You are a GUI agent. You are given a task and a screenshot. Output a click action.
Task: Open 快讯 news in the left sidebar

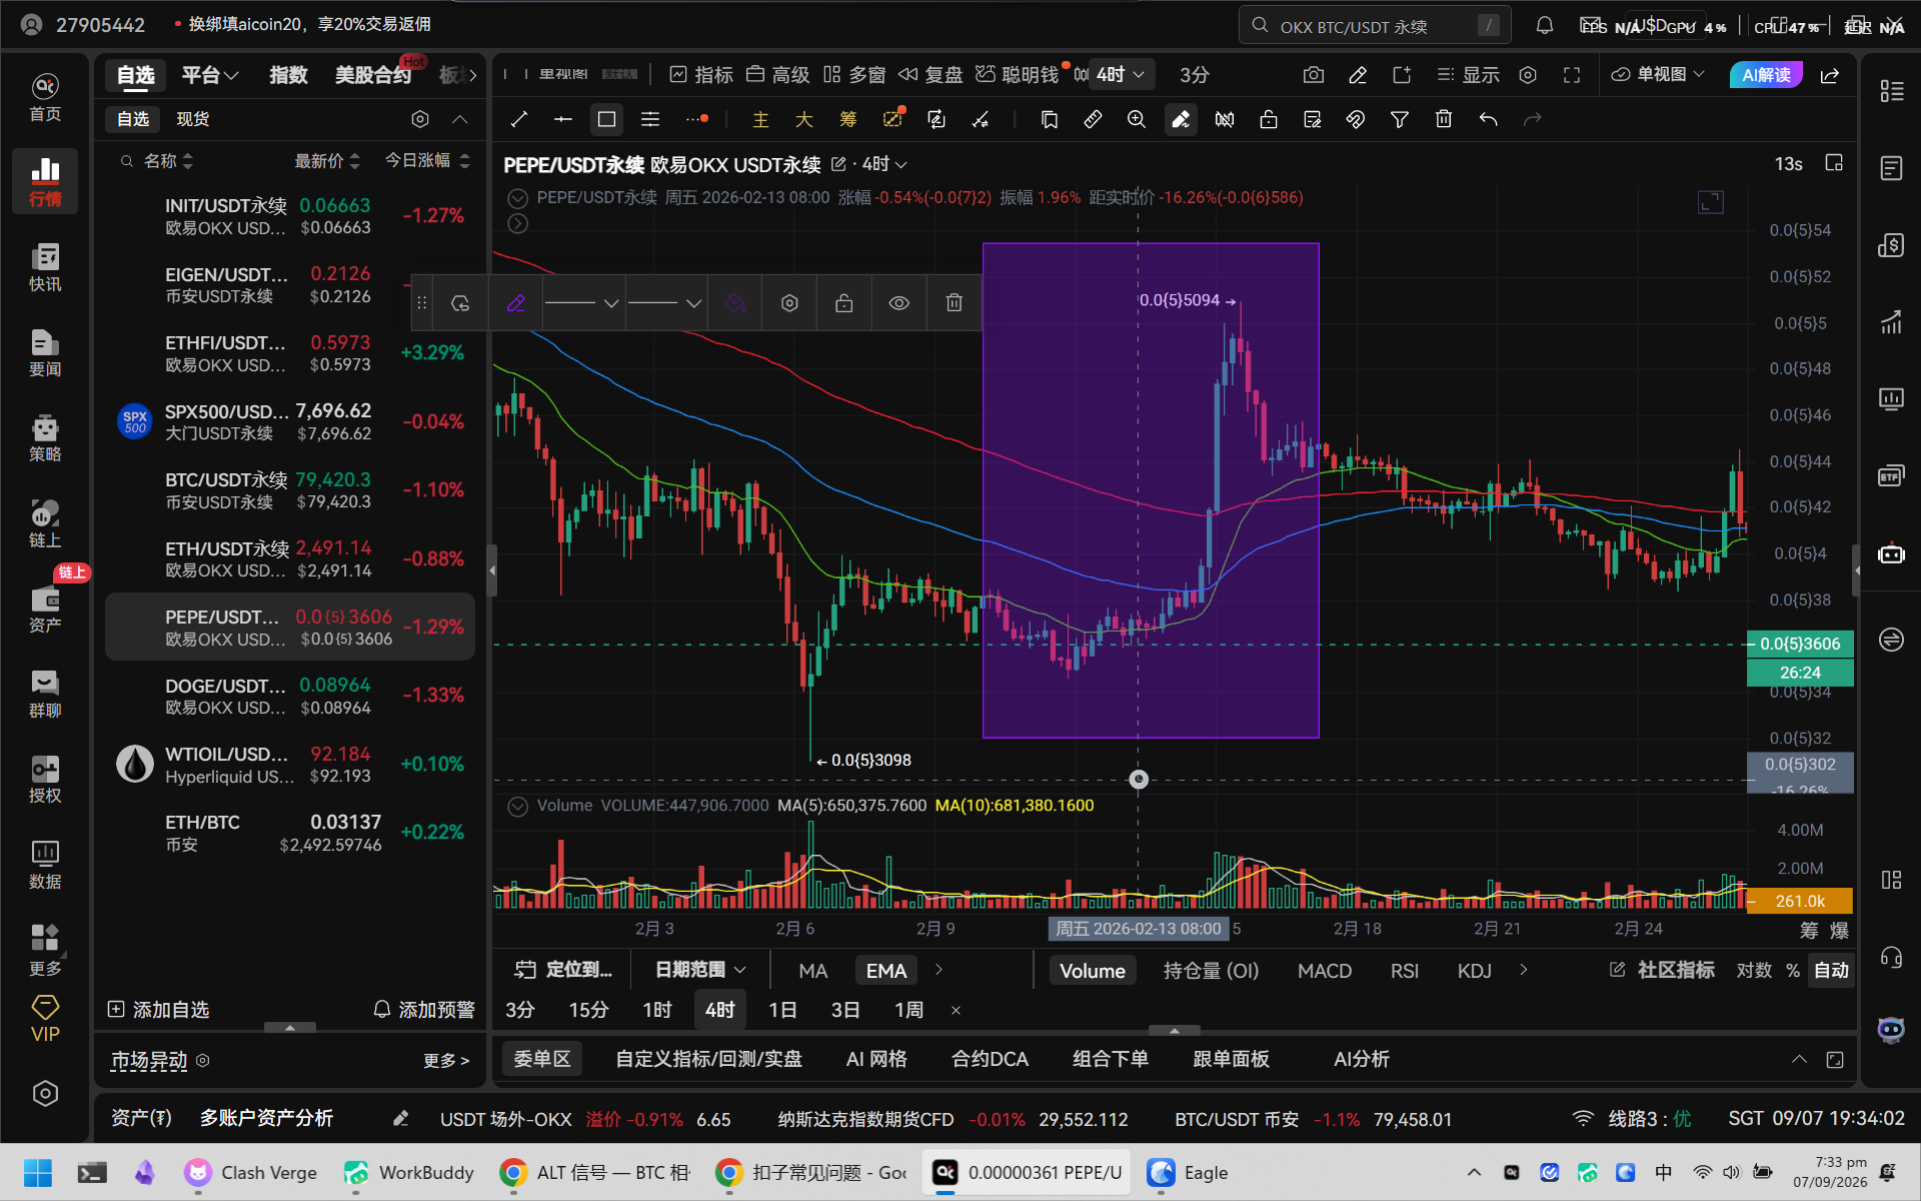[x=45, y=266]
